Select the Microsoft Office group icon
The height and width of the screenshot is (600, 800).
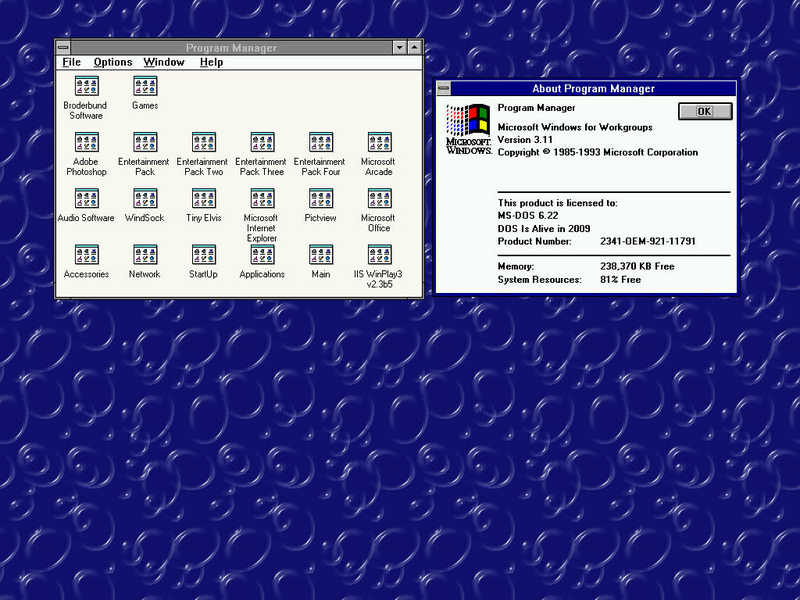pos(379,198)
